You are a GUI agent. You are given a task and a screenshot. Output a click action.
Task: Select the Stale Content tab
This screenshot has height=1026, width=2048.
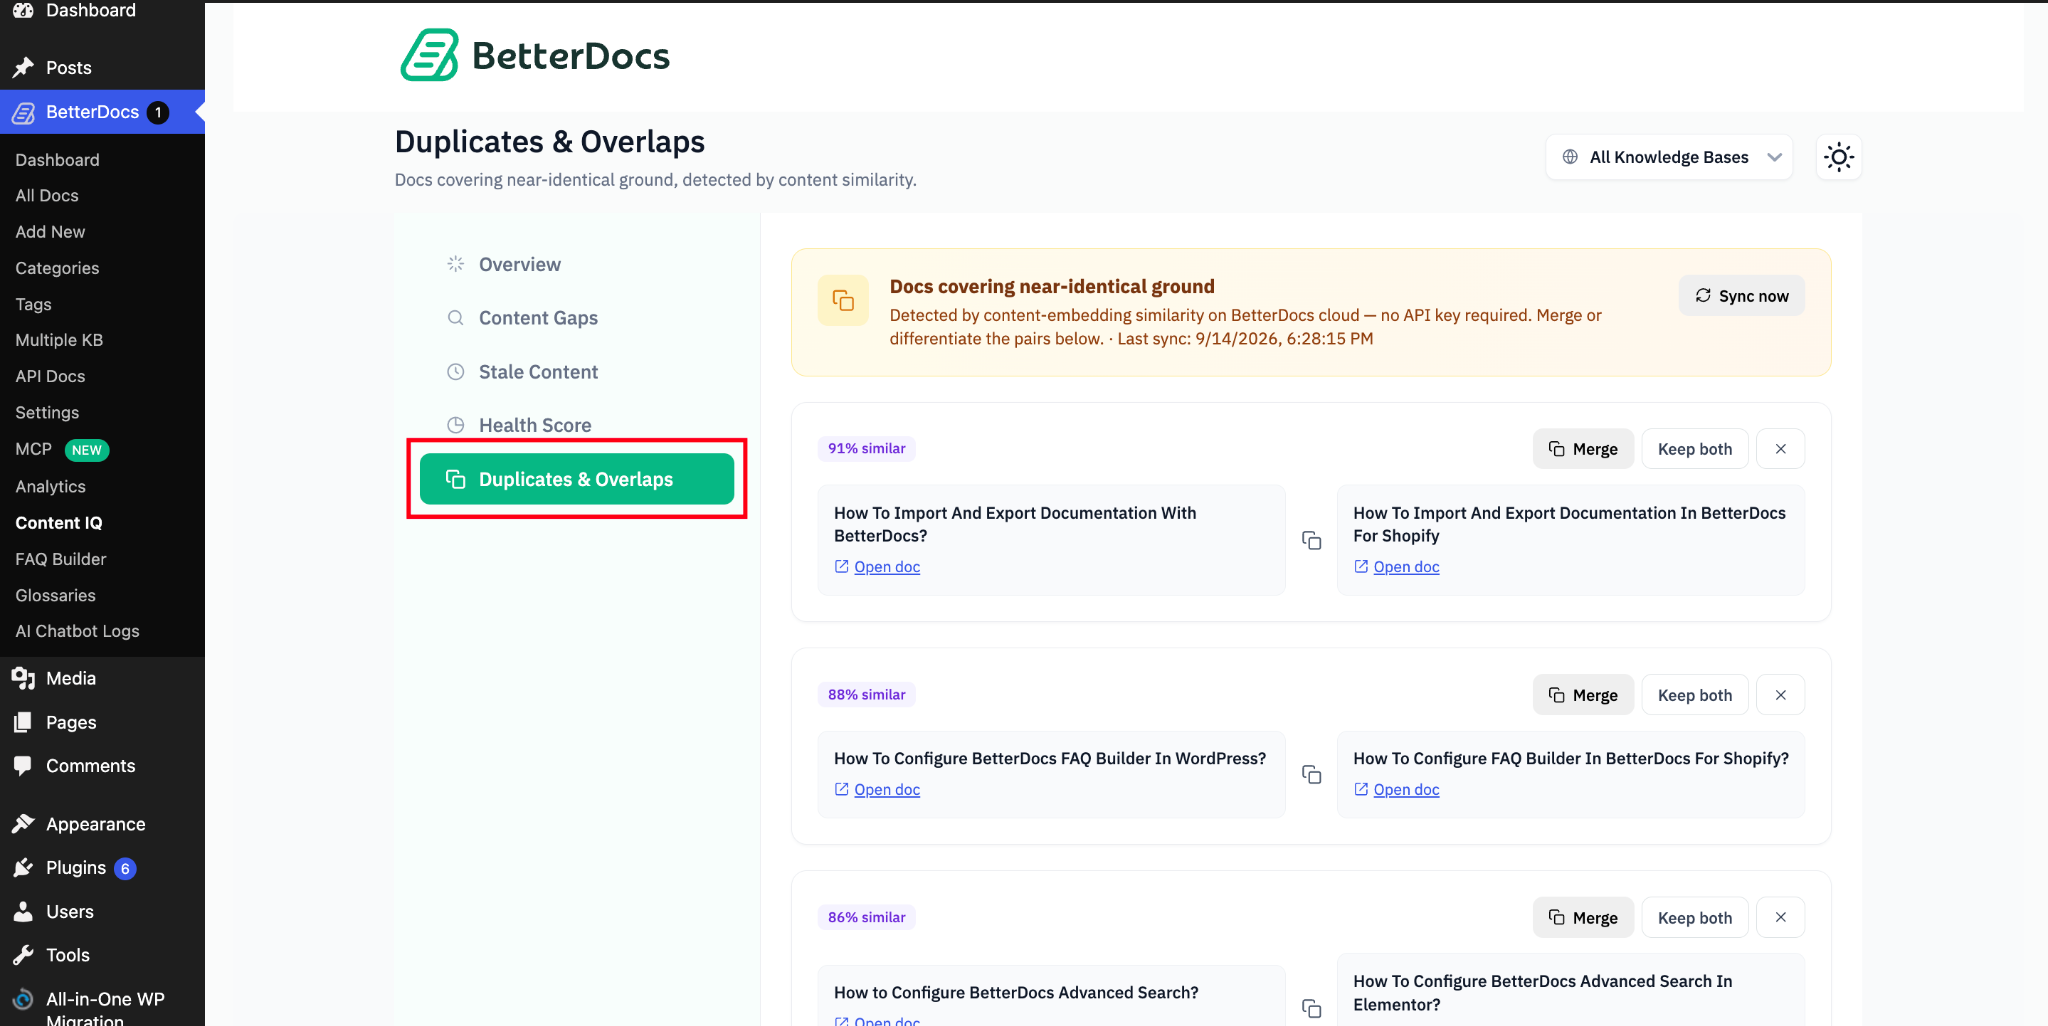[x=577, y=372]
